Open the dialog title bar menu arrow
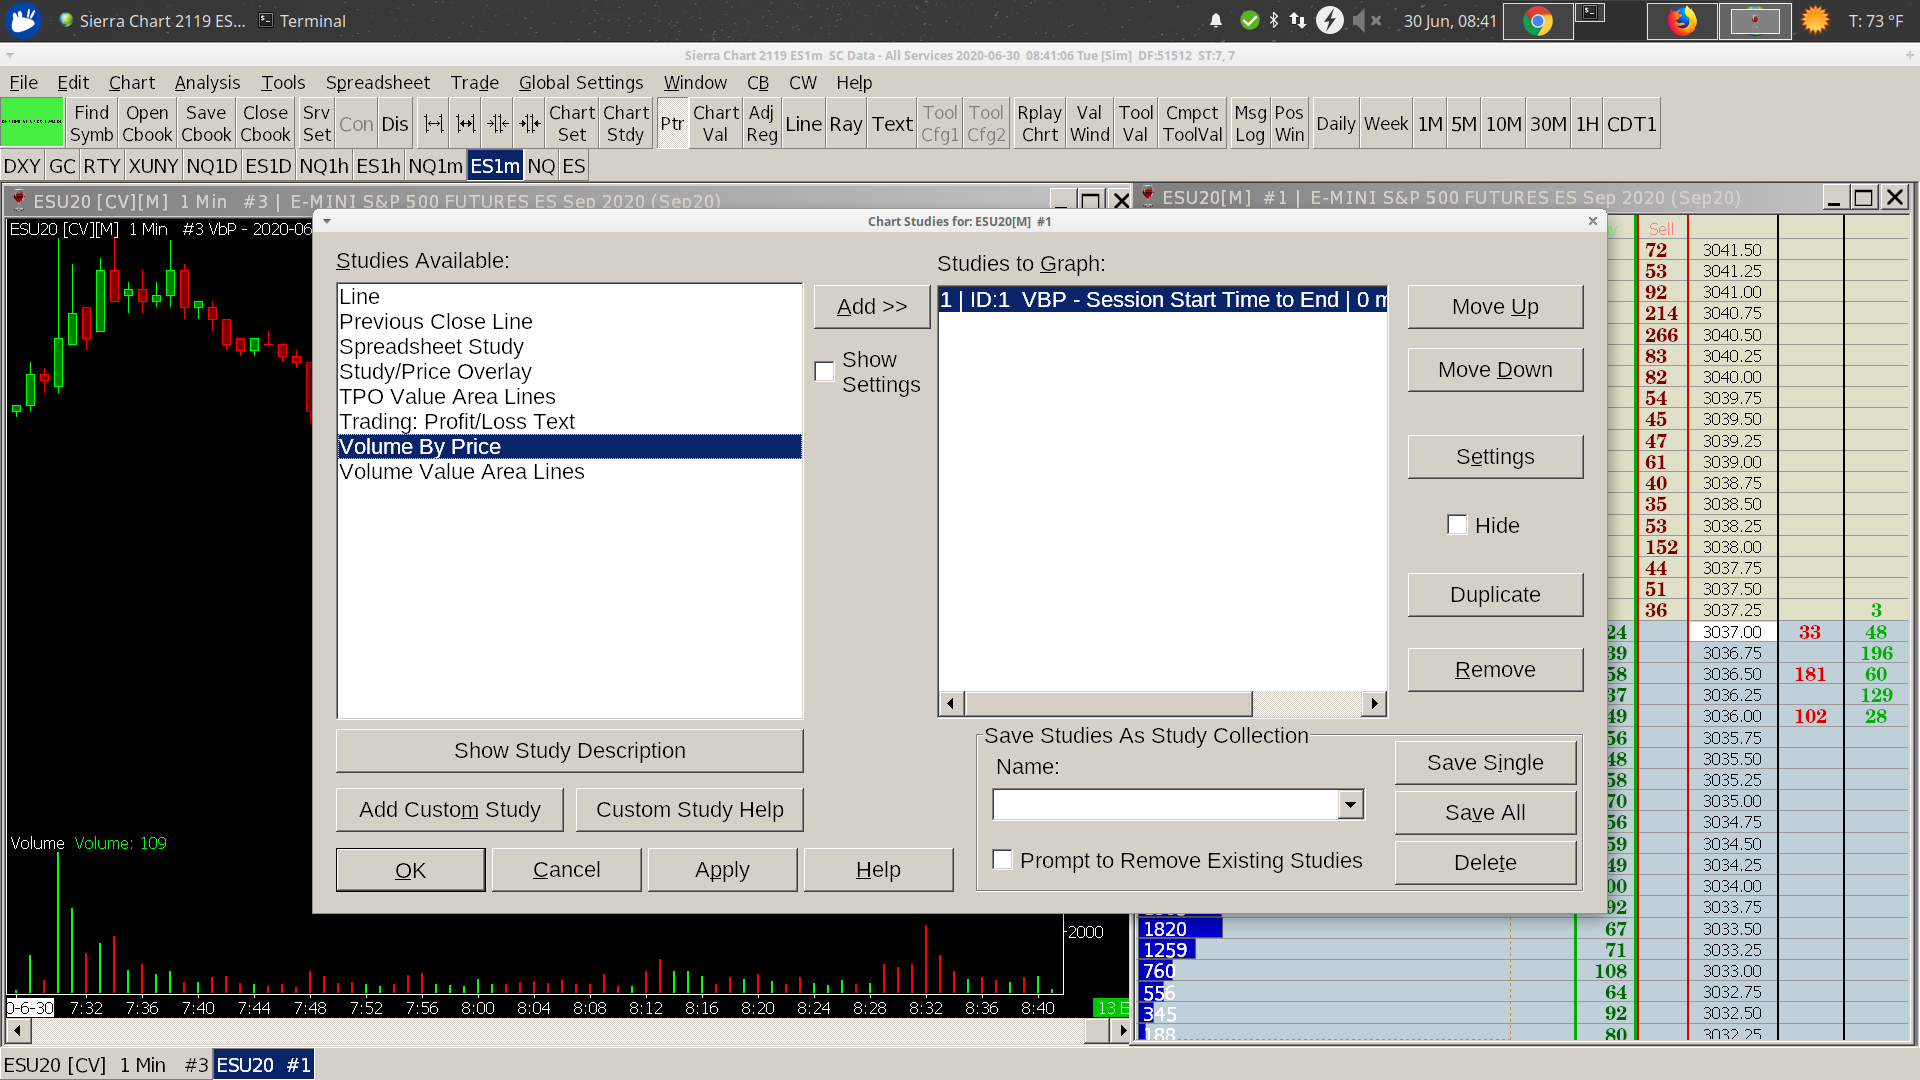1920x1080 pixels. pyautogui.click(x=327, y=221)
